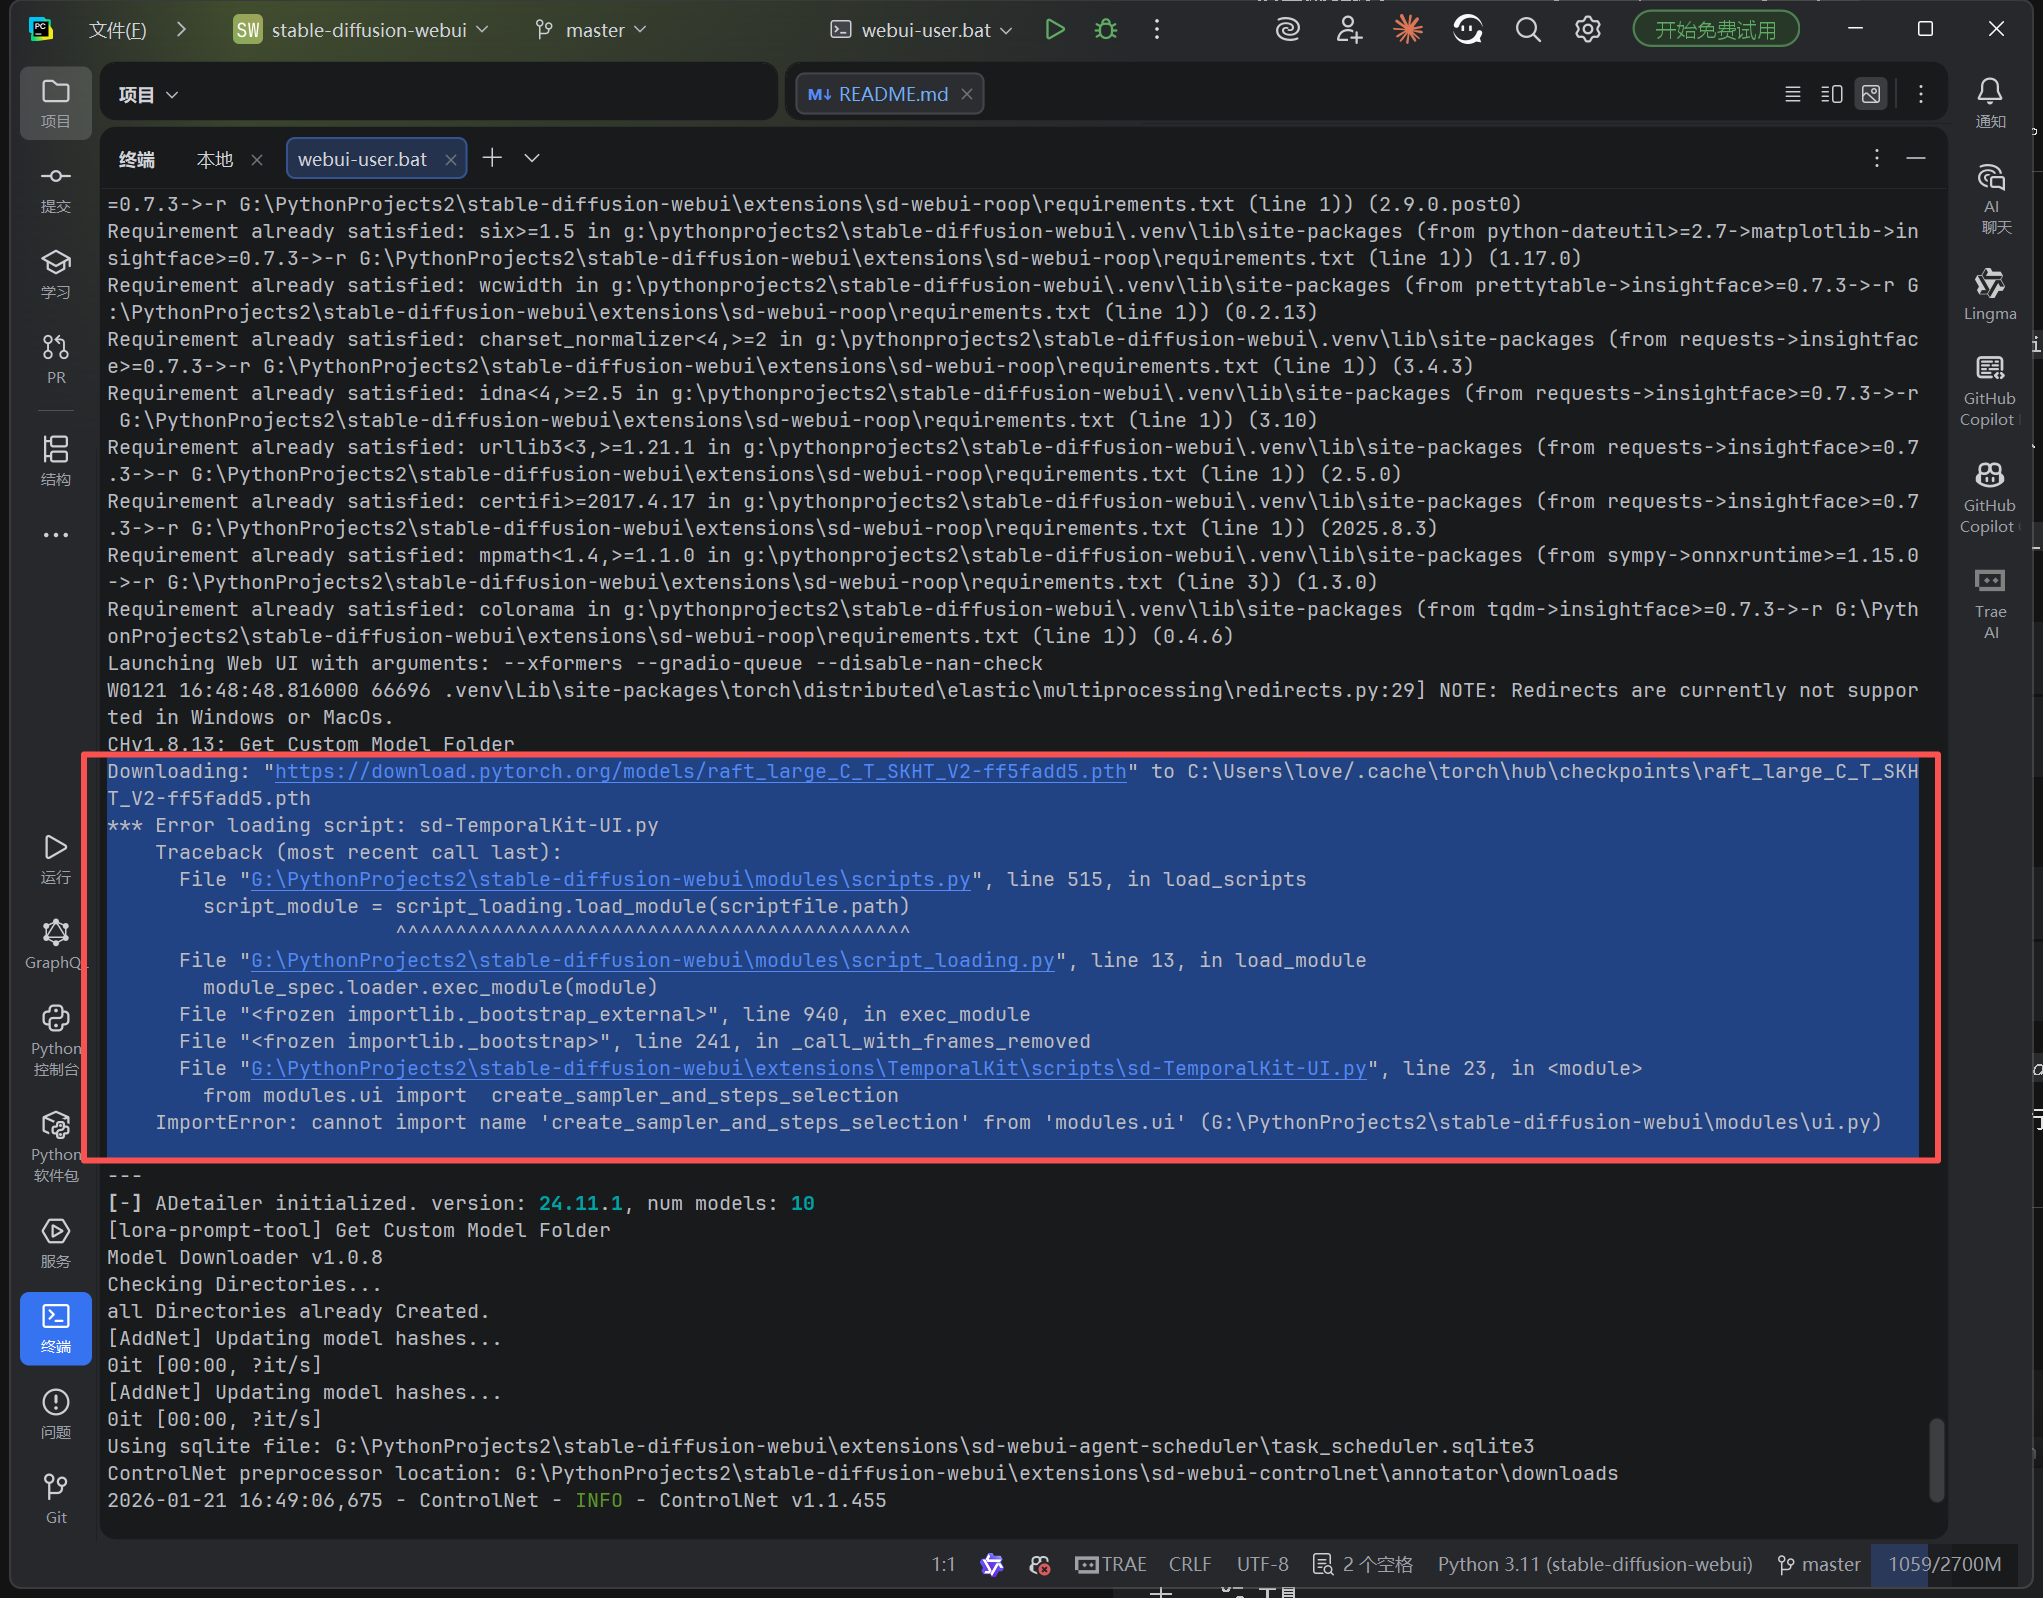Switch to the 本地 terminal tab

215,159
